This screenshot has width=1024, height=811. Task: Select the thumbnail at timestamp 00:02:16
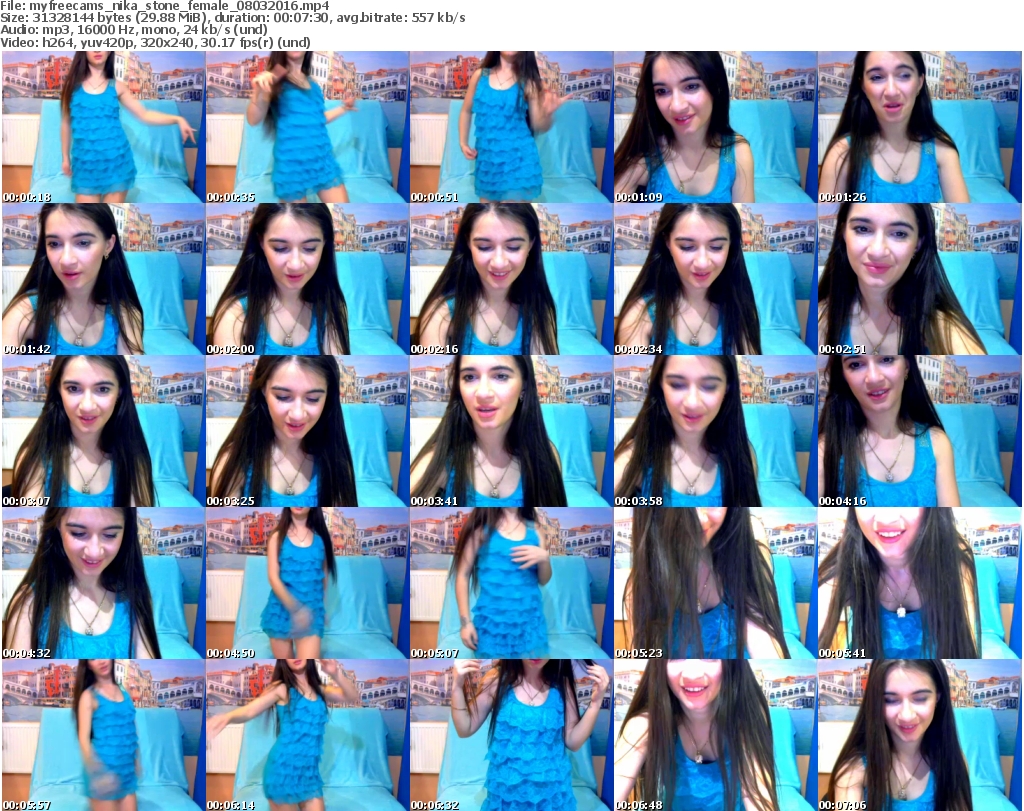pyautogui.click(x=511, y=279)
